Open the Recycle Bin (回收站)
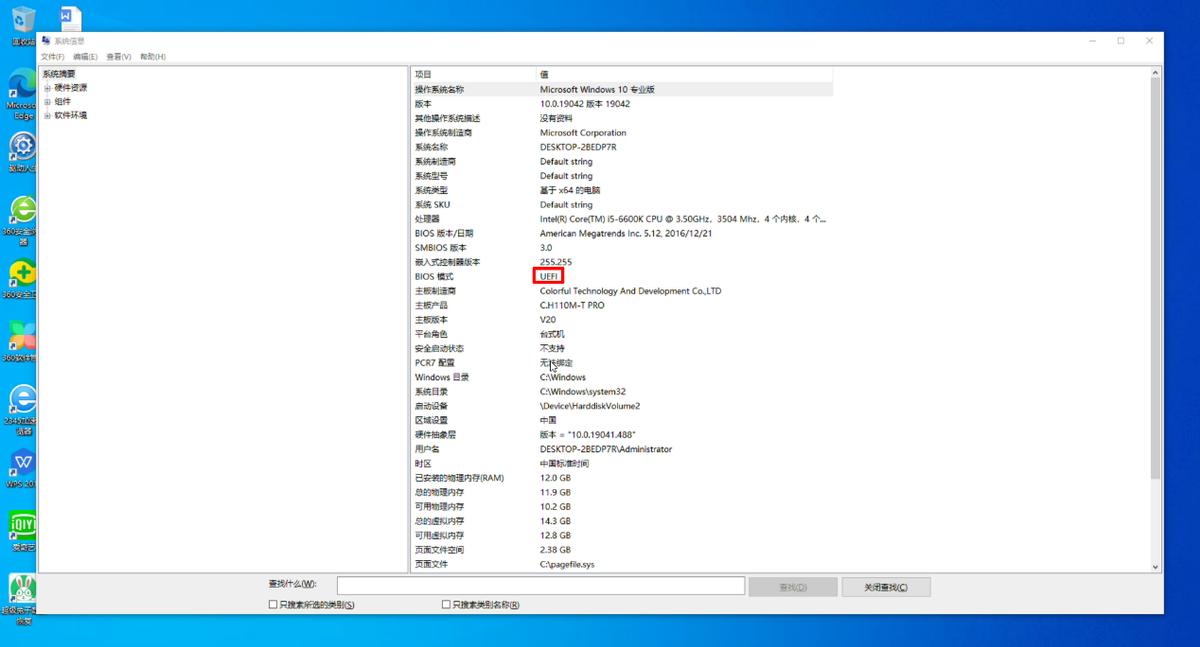The height and width of the screenshot is (647, 1200). (21, 20)
